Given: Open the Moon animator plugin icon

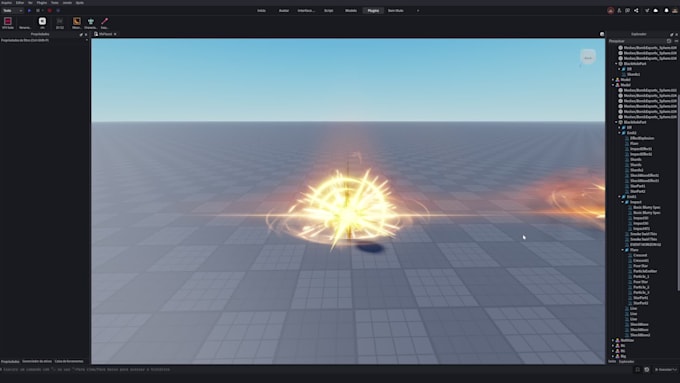Looking at the screenshot, I should click(77, 23).
